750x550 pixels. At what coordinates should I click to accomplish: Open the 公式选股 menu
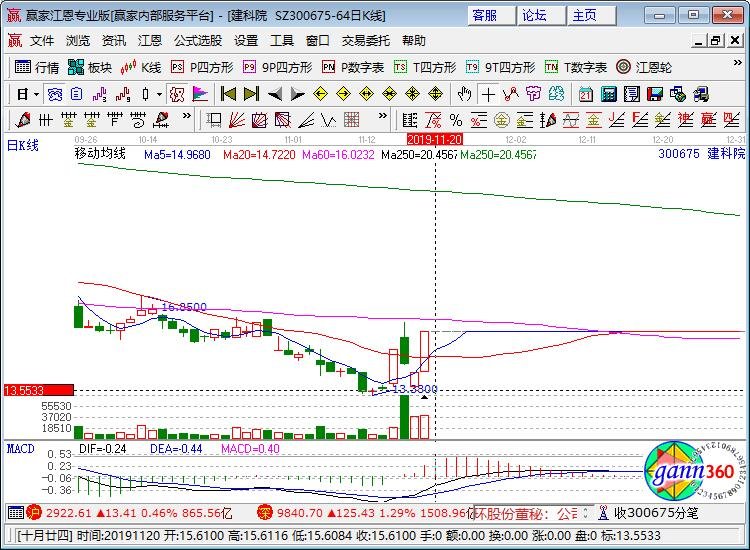tap(198, 41)
